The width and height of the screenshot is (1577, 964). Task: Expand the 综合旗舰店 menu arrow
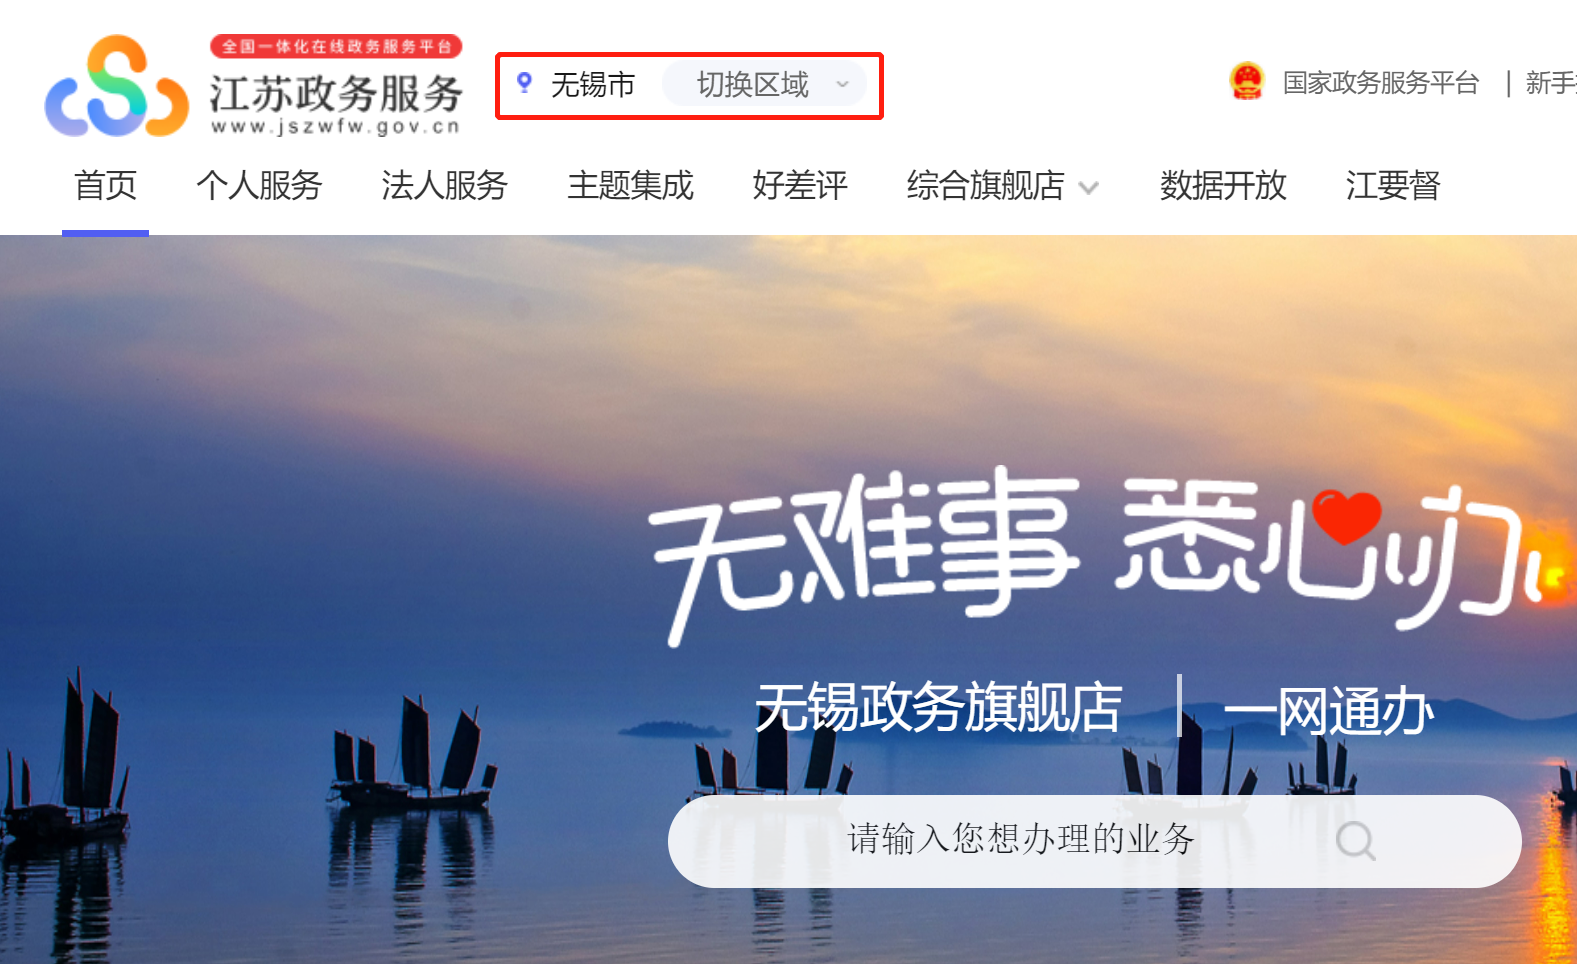tap(1089, 187)
